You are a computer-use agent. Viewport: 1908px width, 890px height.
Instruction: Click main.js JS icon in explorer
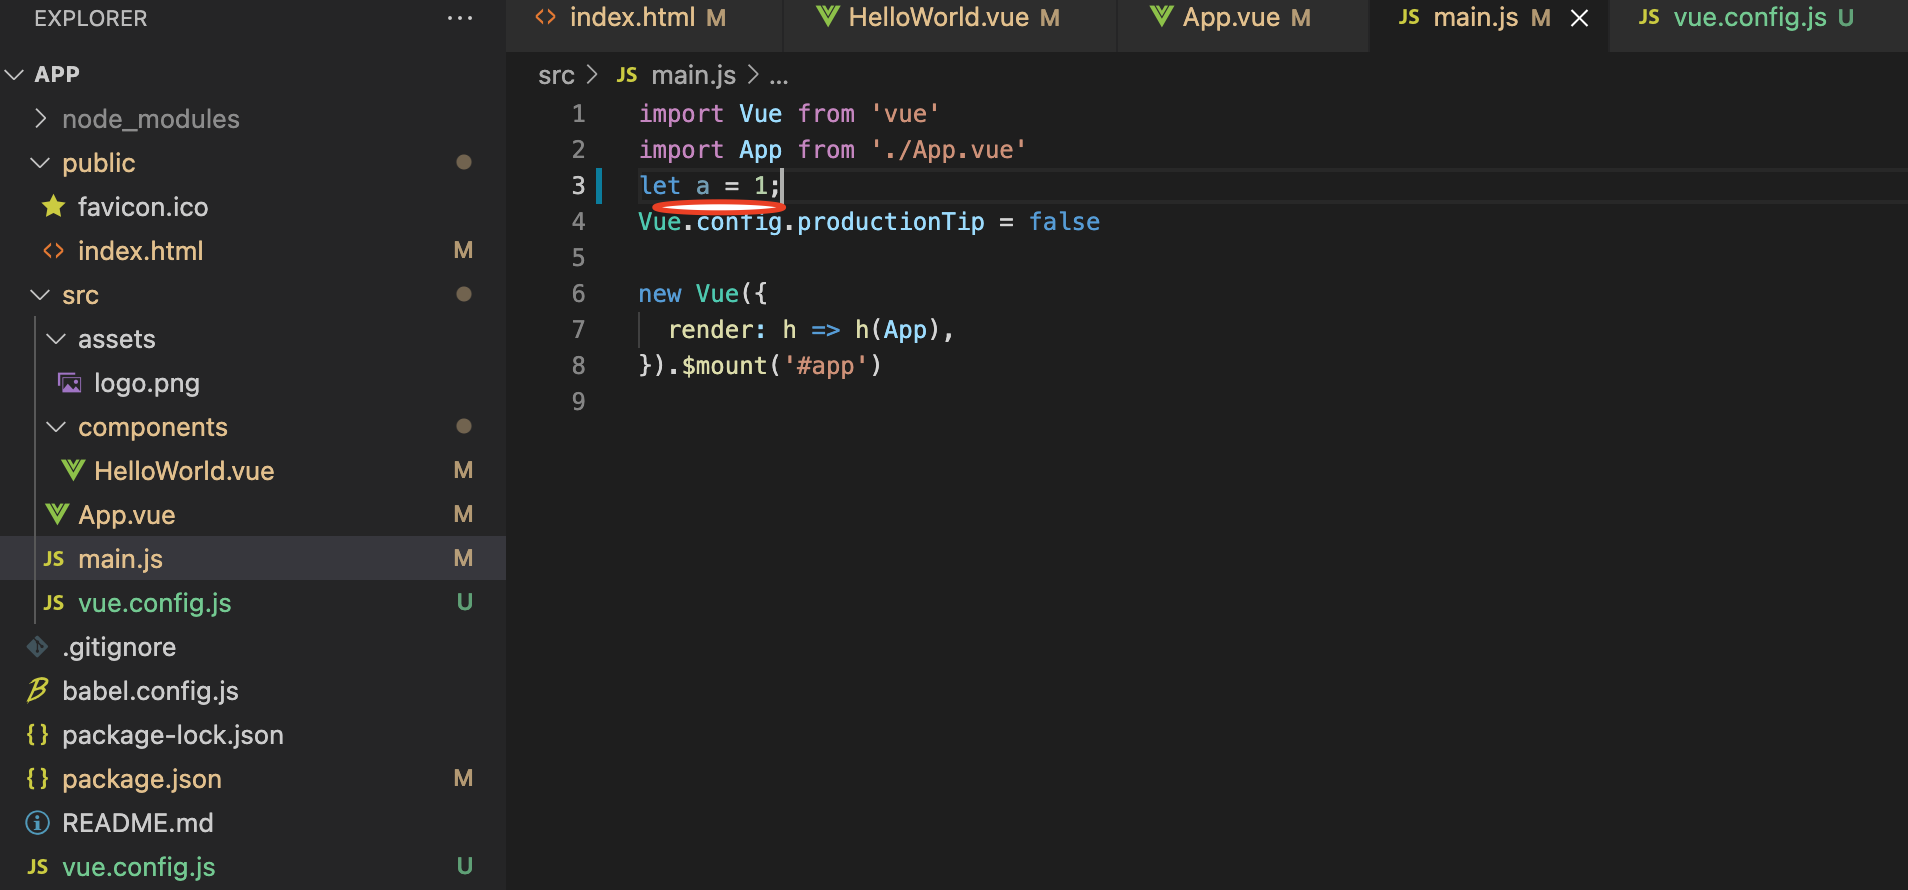point(54,559)
